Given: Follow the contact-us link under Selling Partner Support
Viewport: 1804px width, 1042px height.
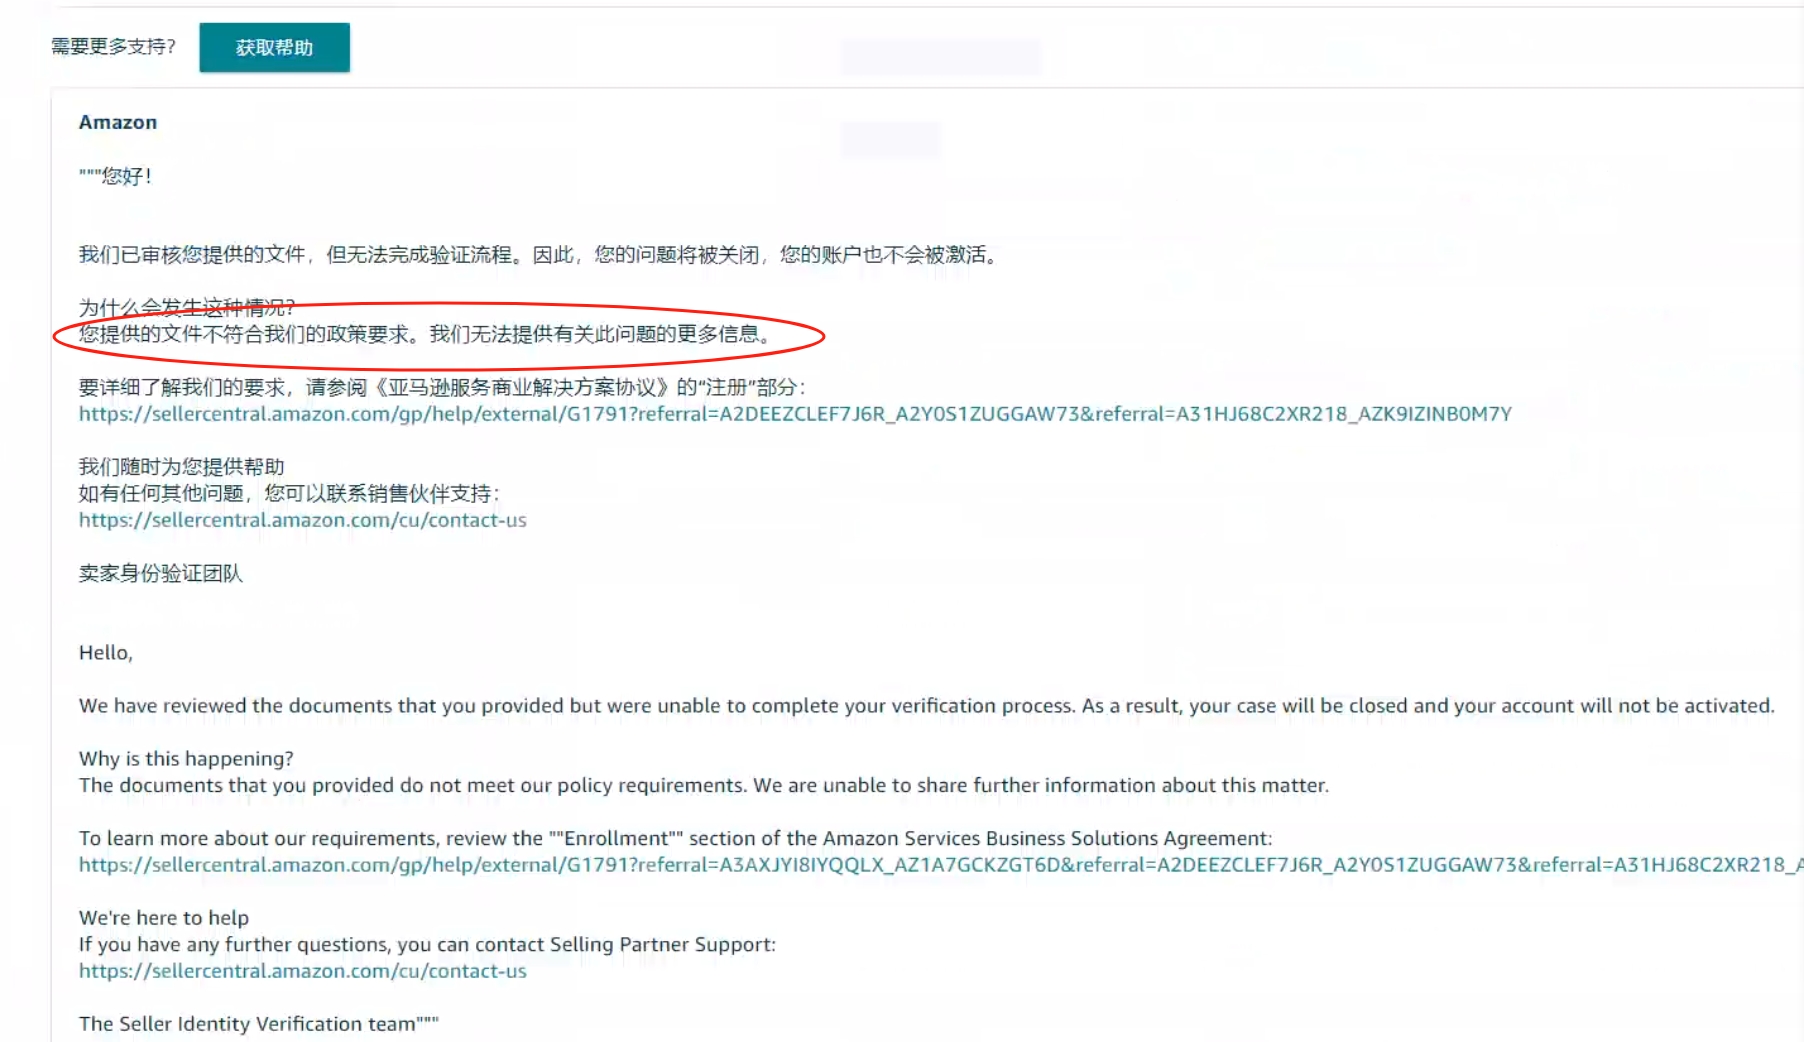Looking at the screenshot, I should pyautogui.click(x=302, y=971).
